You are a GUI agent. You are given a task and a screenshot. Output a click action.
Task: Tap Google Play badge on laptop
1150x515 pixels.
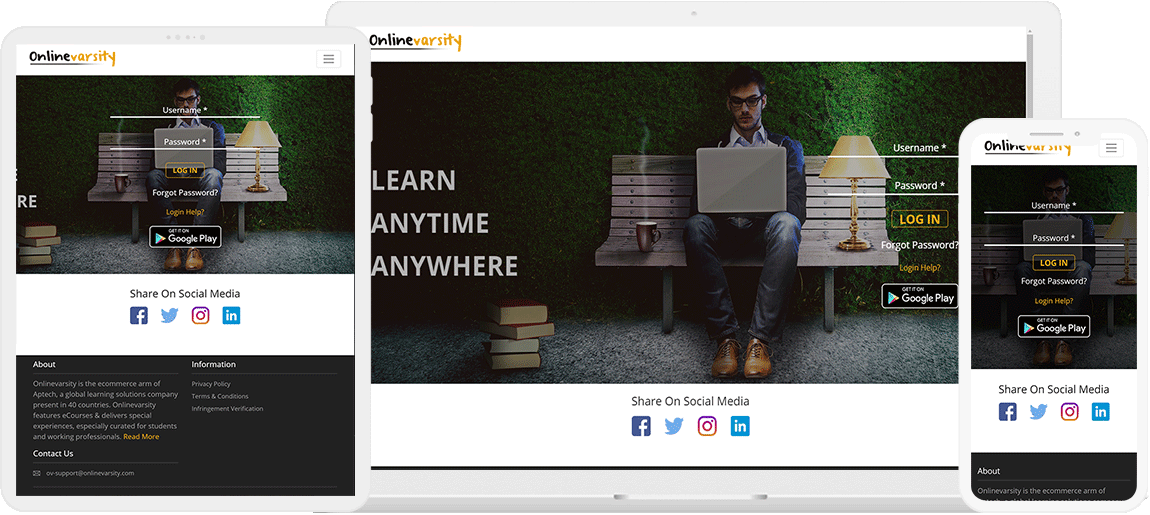click(x=920, y=296)
